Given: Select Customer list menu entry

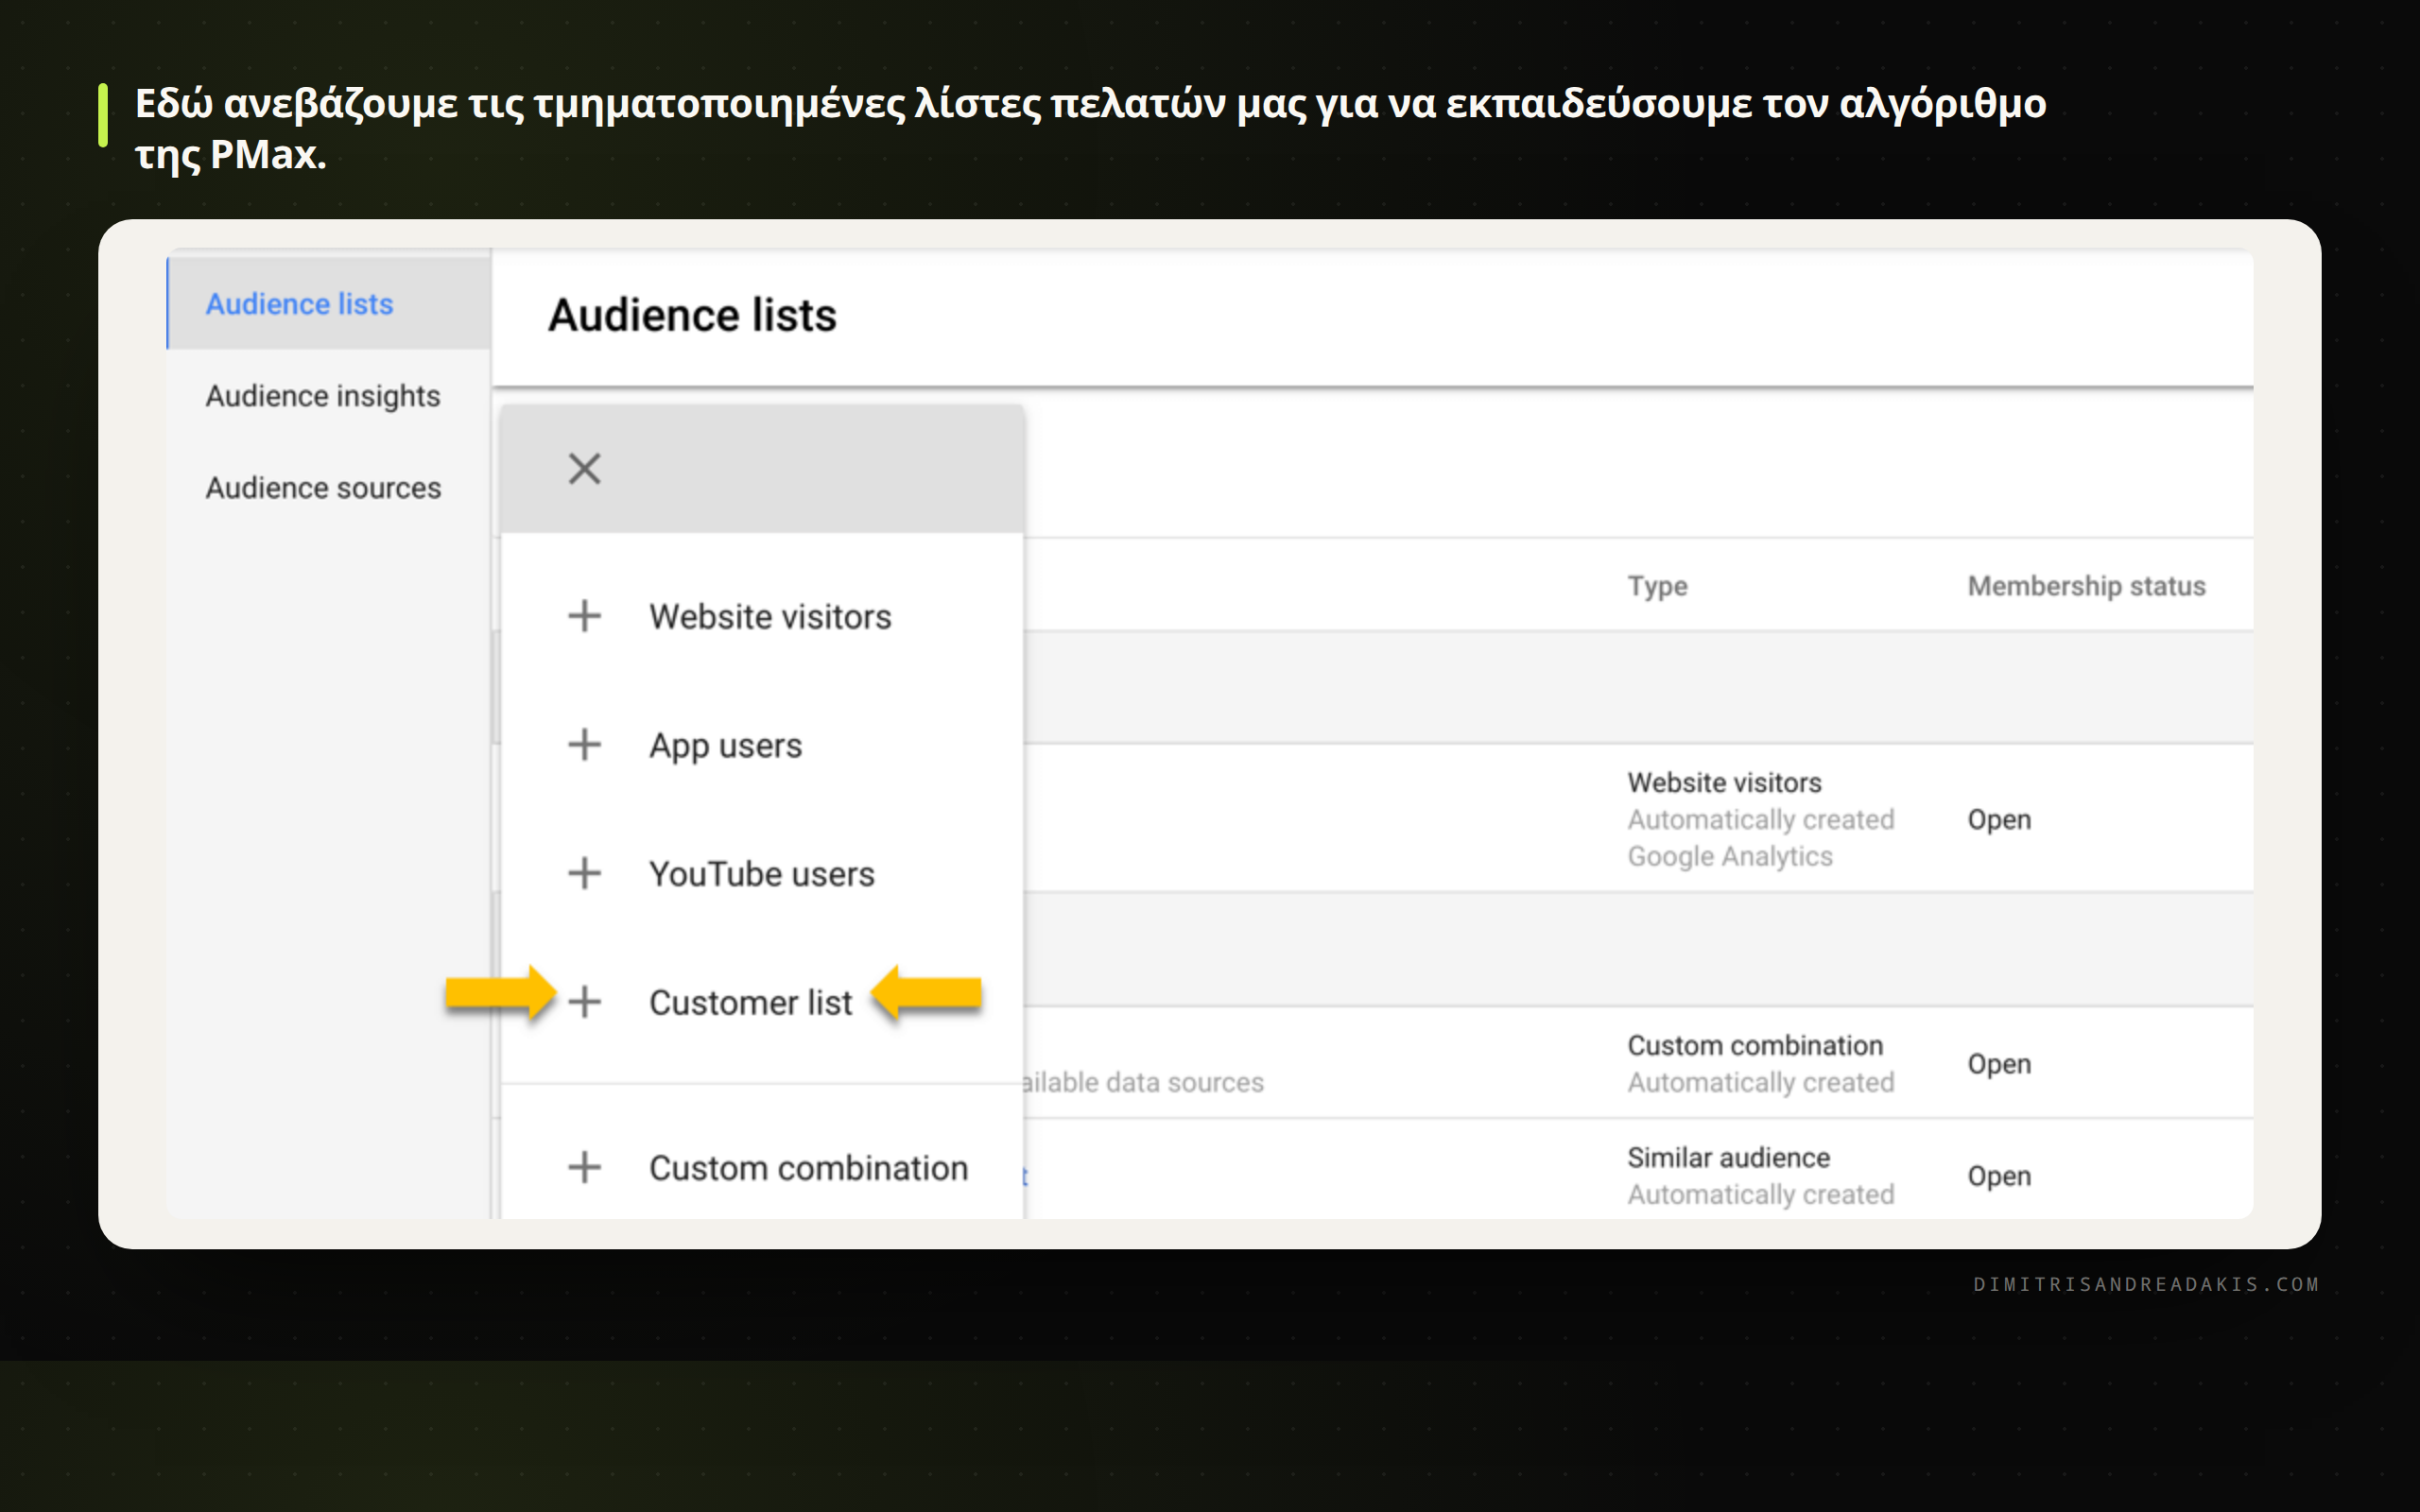Looking at the screenshot, I should click(750, 1002).
